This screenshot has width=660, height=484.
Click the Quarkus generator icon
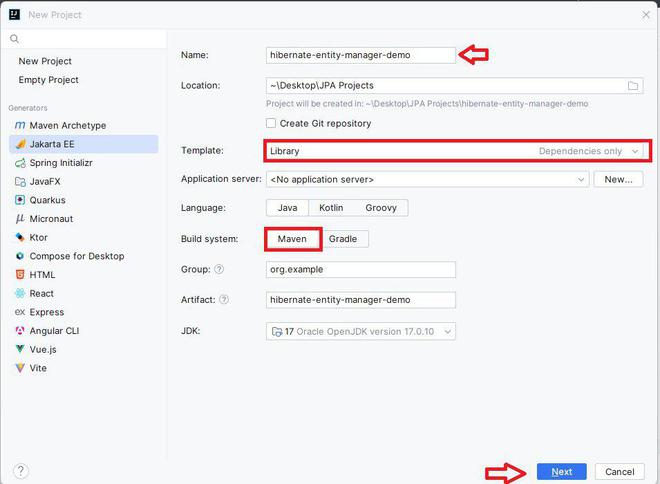coord(20,200)
